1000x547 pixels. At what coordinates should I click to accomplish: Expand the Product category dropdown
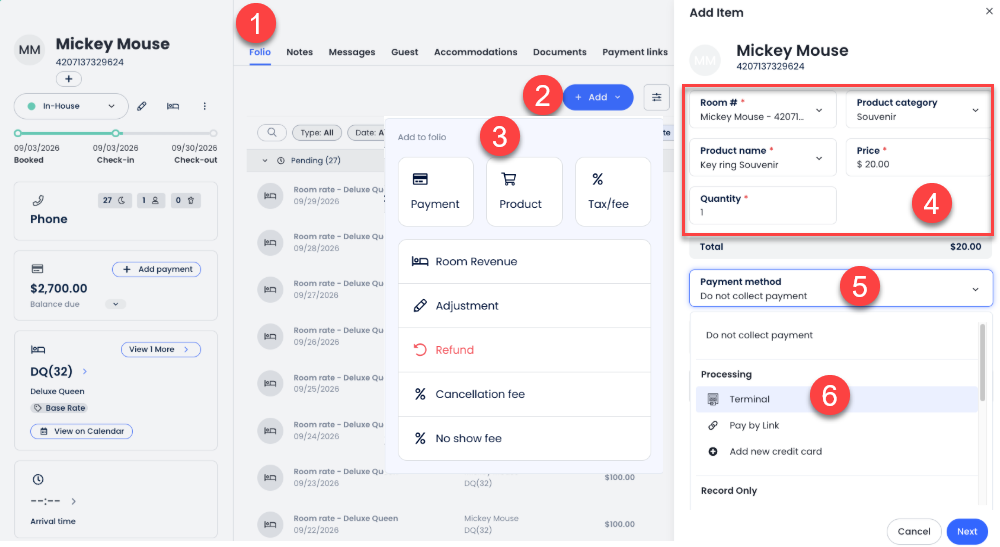[919, 110]
